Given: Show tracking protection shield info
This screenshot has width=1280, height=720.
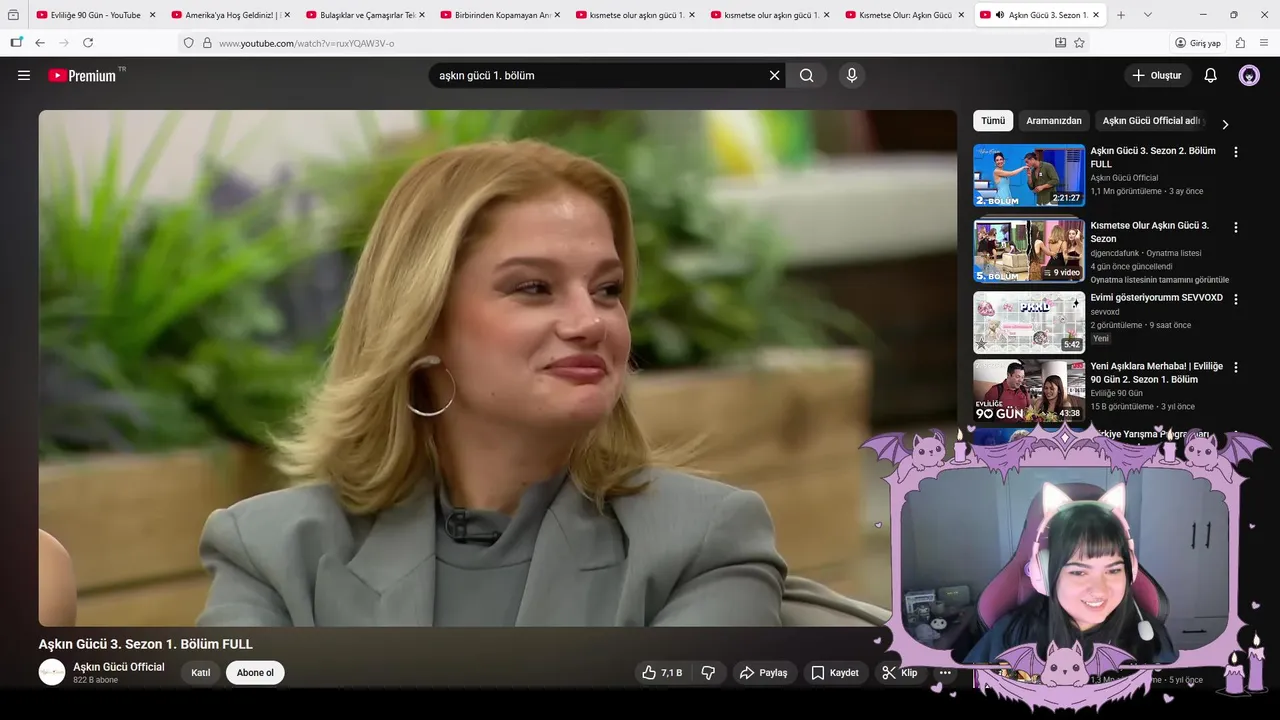Looking at the screenshot, I should pyautogui.click(x=188, y=43).
